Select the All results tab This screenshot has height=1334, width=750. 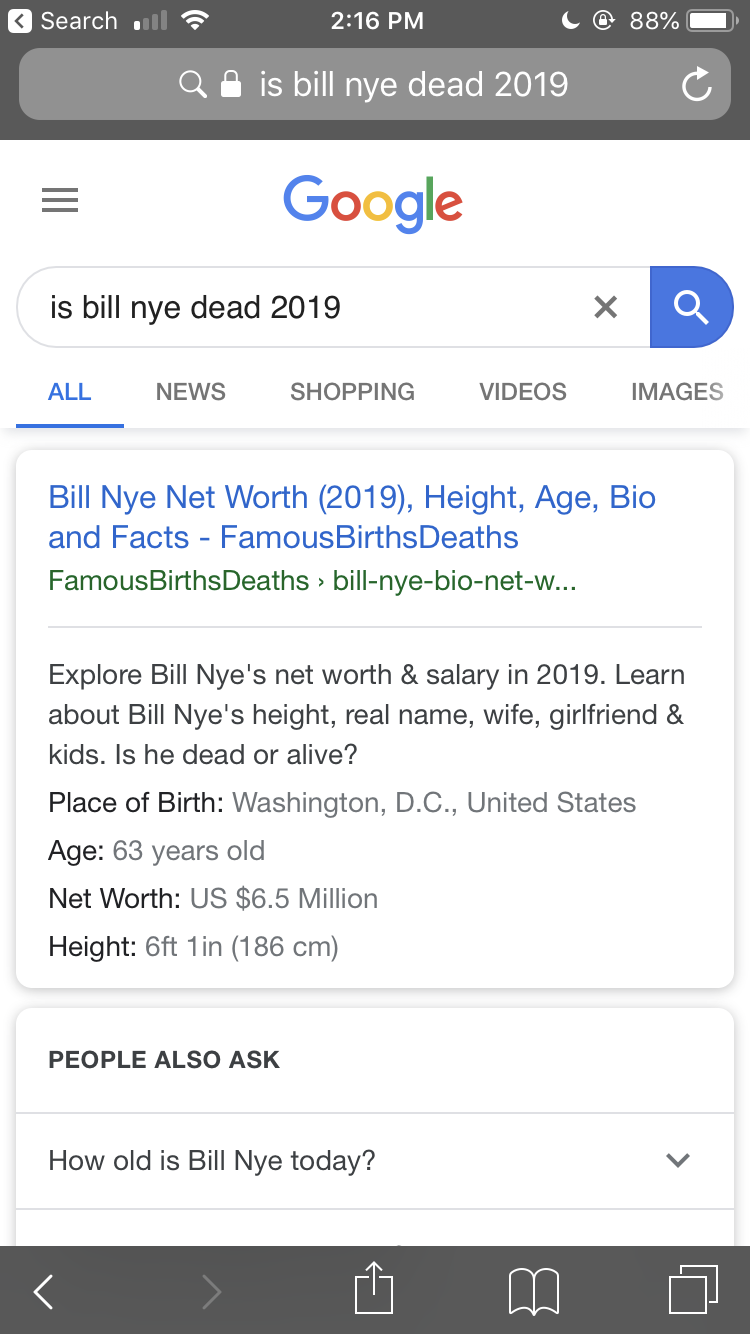pos(70,392)
